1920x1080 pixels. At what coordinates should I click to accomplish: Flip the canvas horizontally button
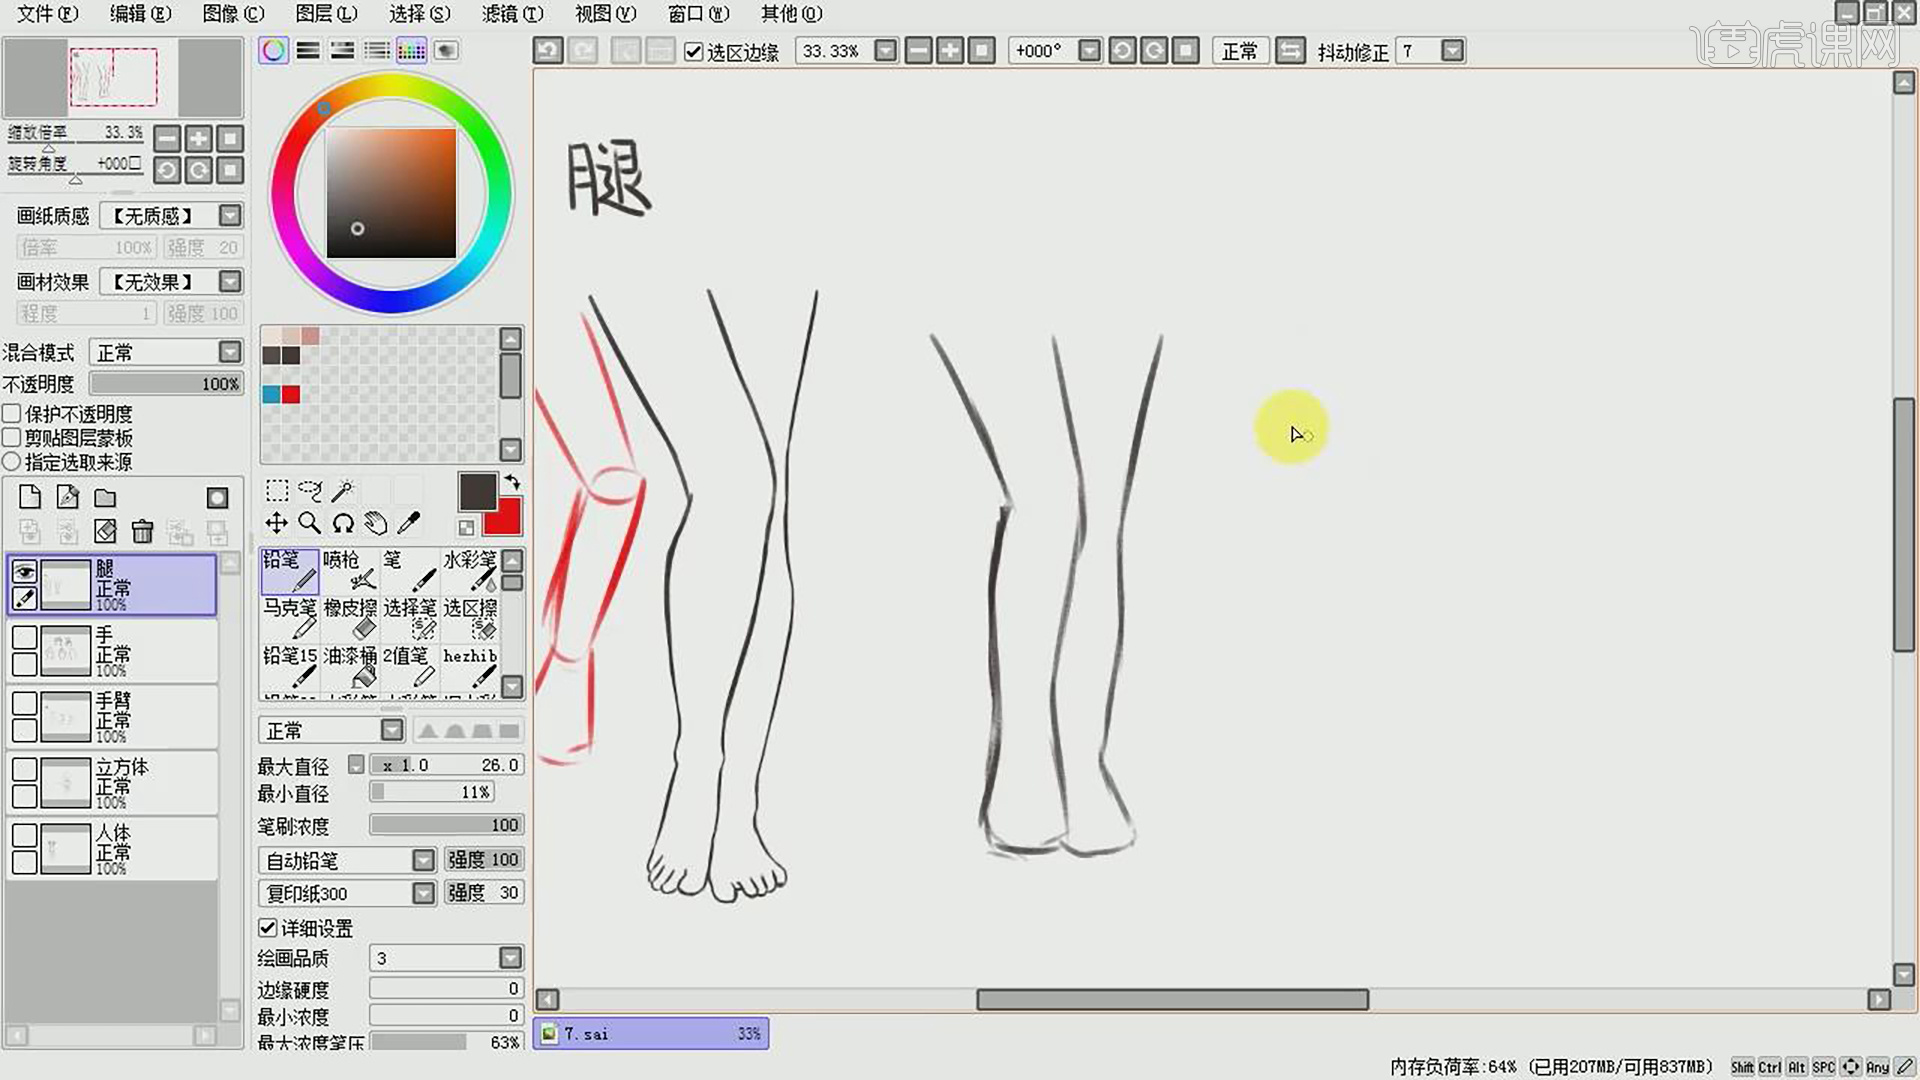pyautogui.click(x=1291, y=50)
